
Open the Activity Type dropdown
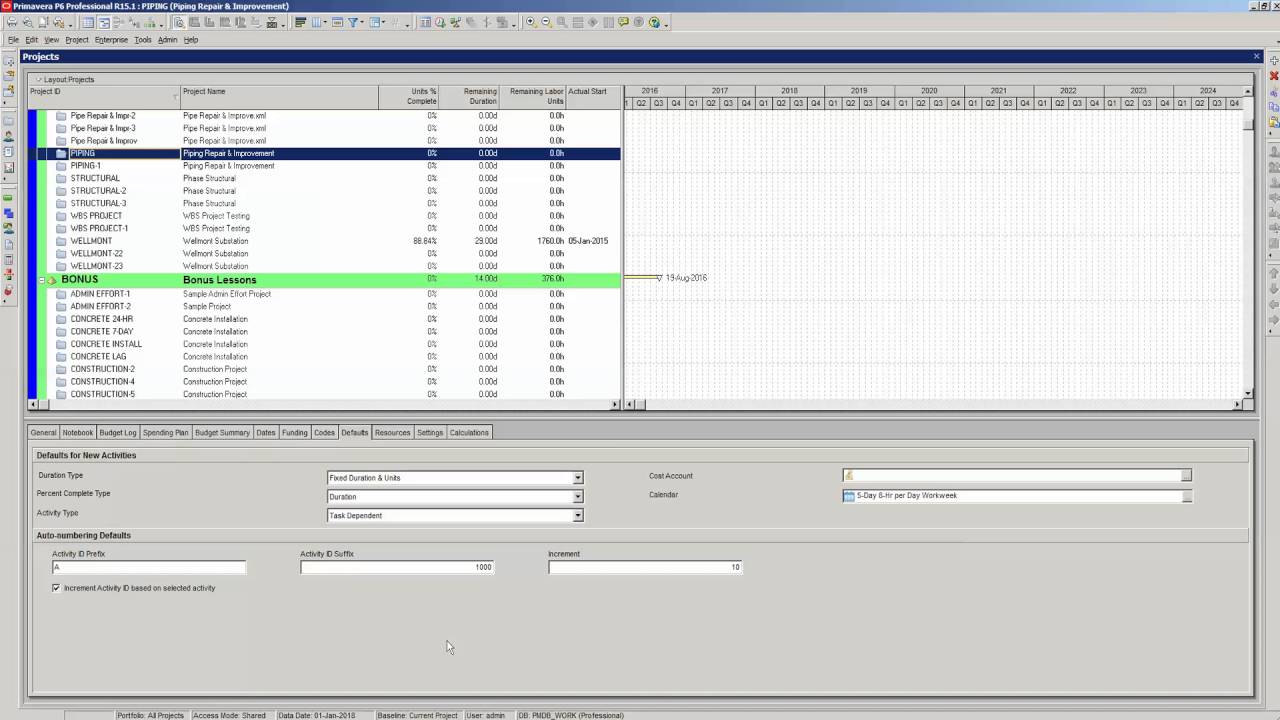[x=577, y=516]
